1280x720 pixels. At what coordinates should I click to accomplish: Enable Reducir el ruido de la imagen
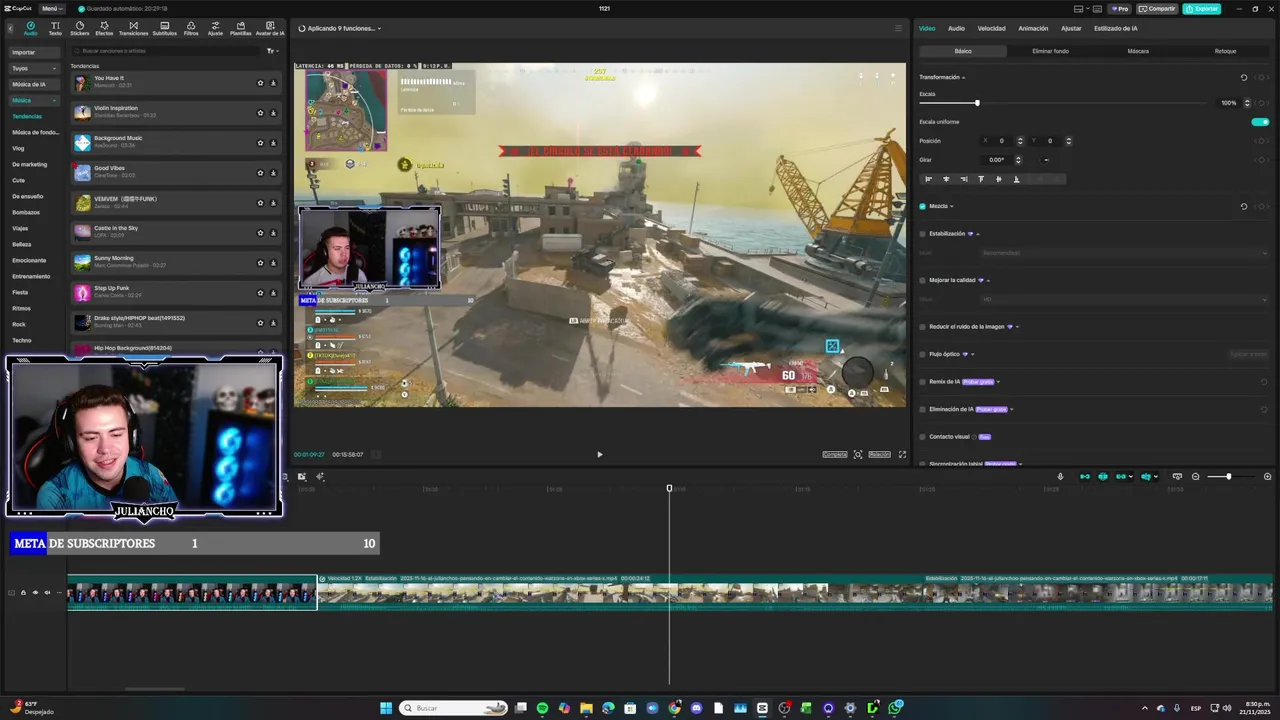coord(922,326)
